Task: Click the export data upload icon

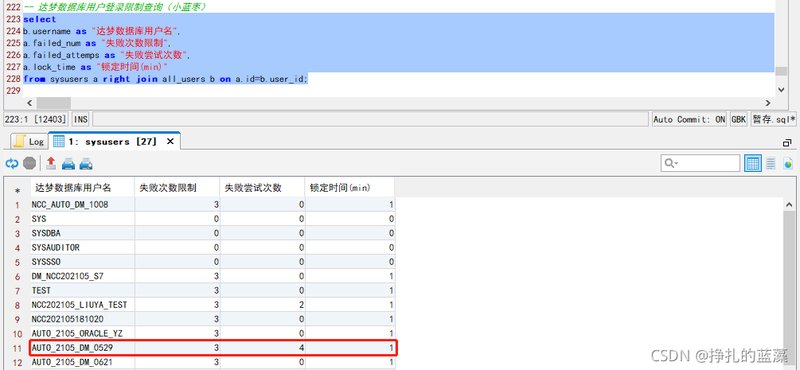Action: pos(51,163)
